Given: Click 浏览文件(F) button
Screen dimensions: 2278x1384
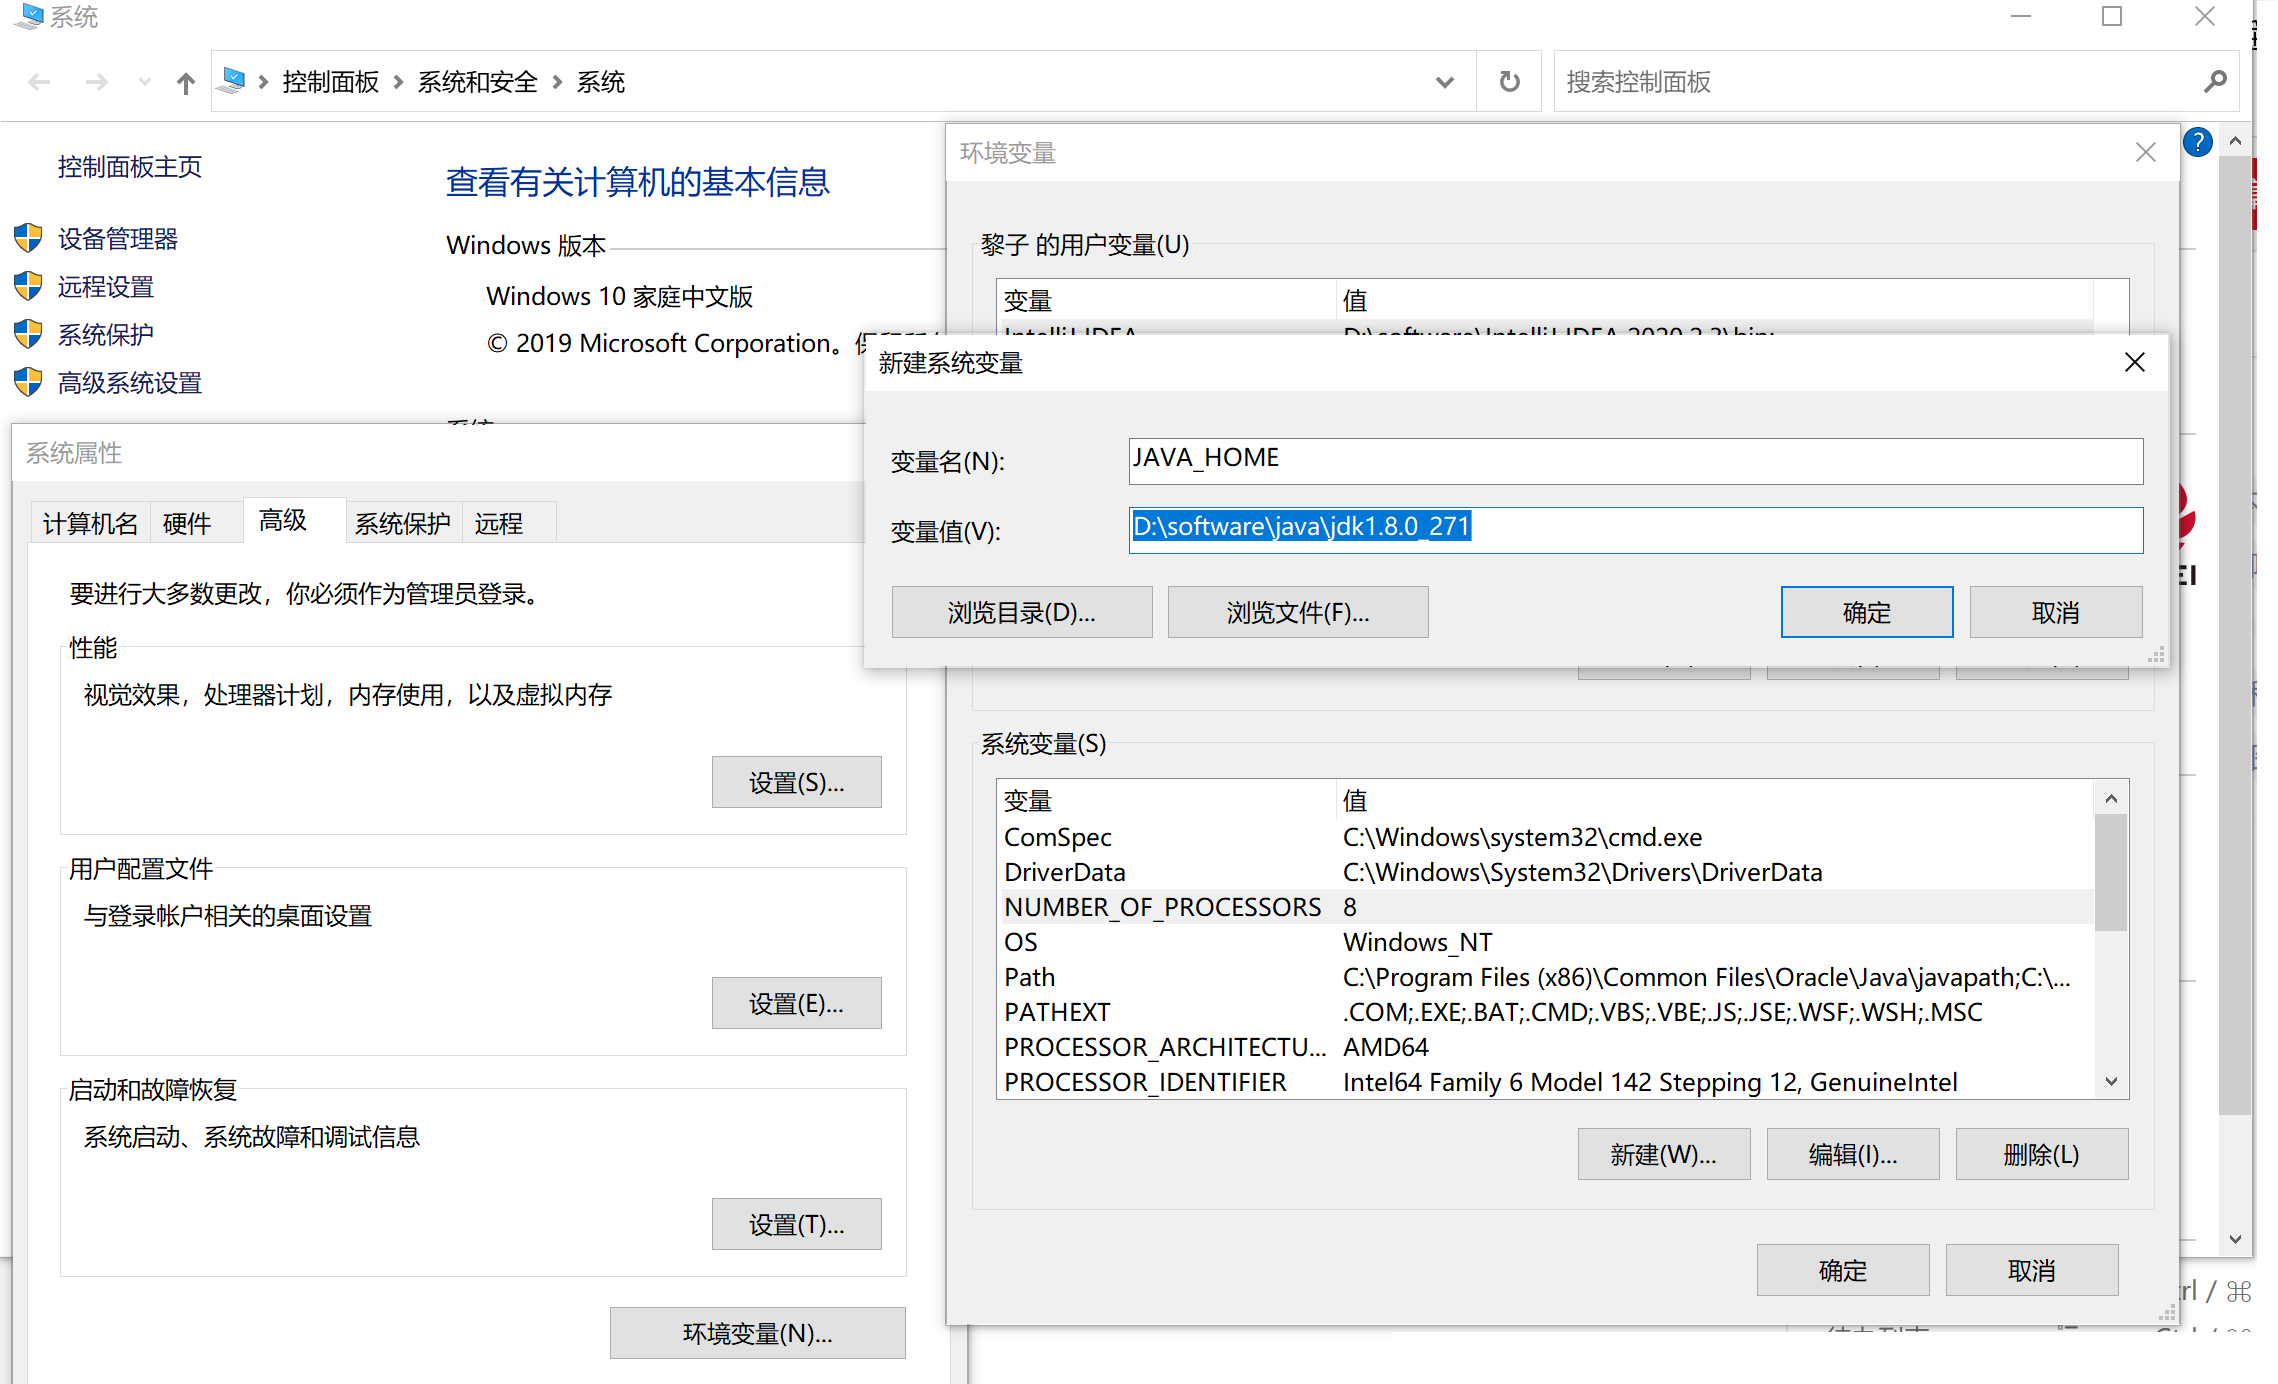Looking at the screenshot, I should pyautogui.click(x=1297, y=612).
